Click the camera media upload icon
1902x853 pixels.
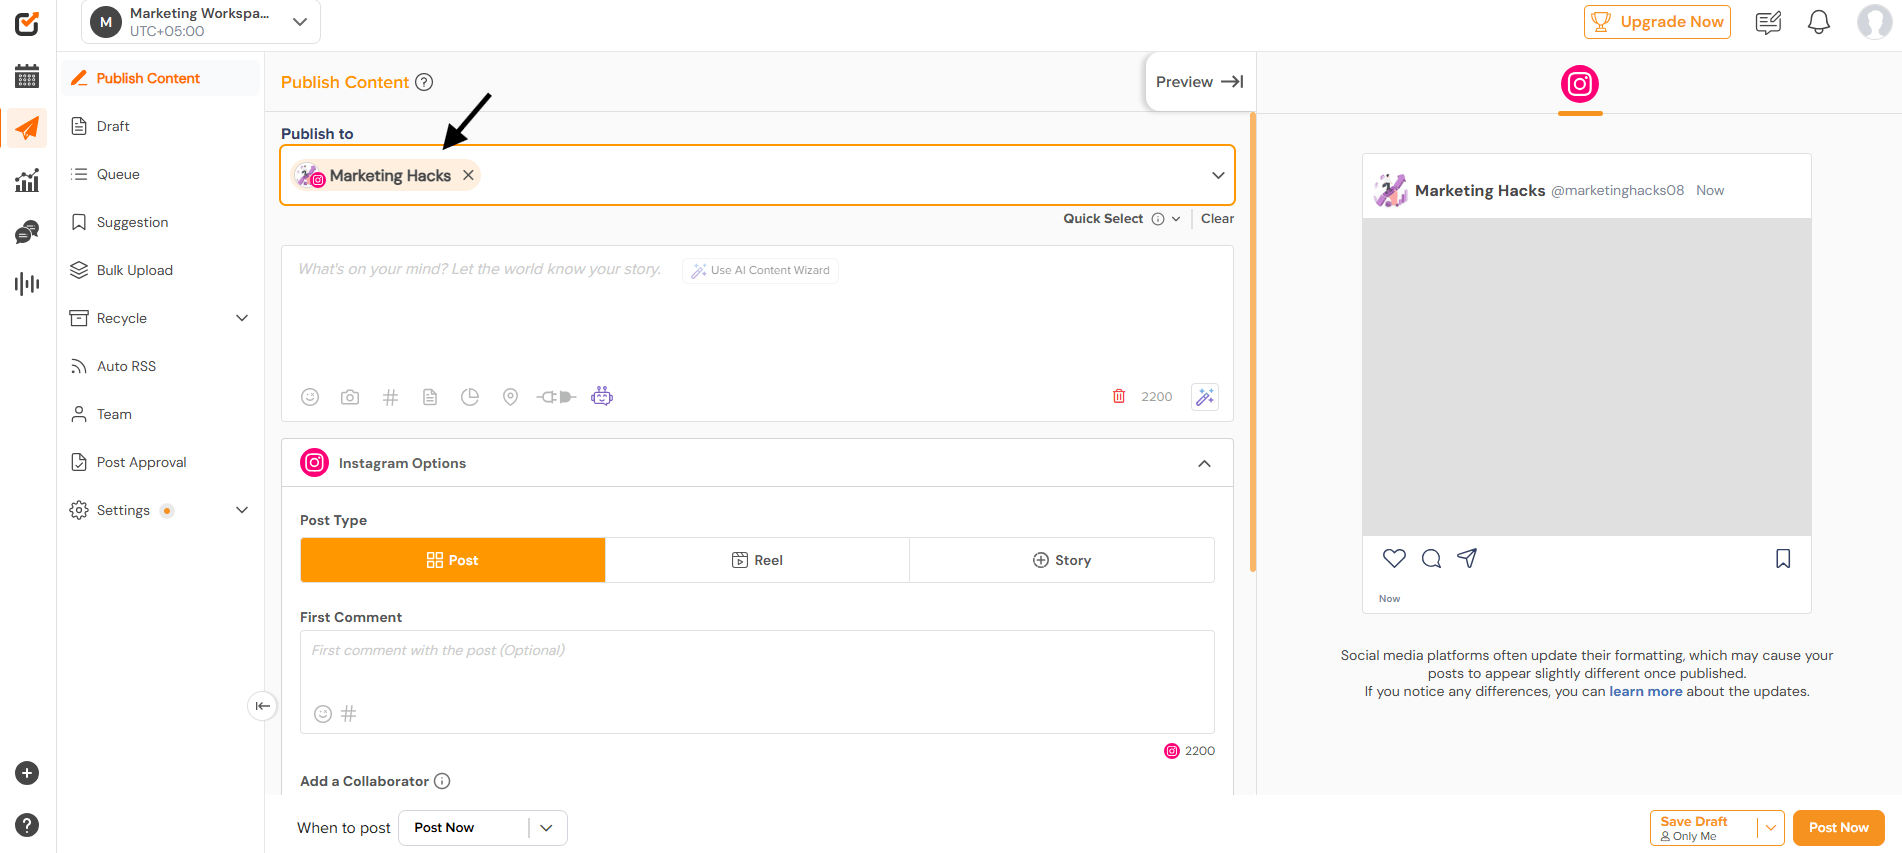350,397
